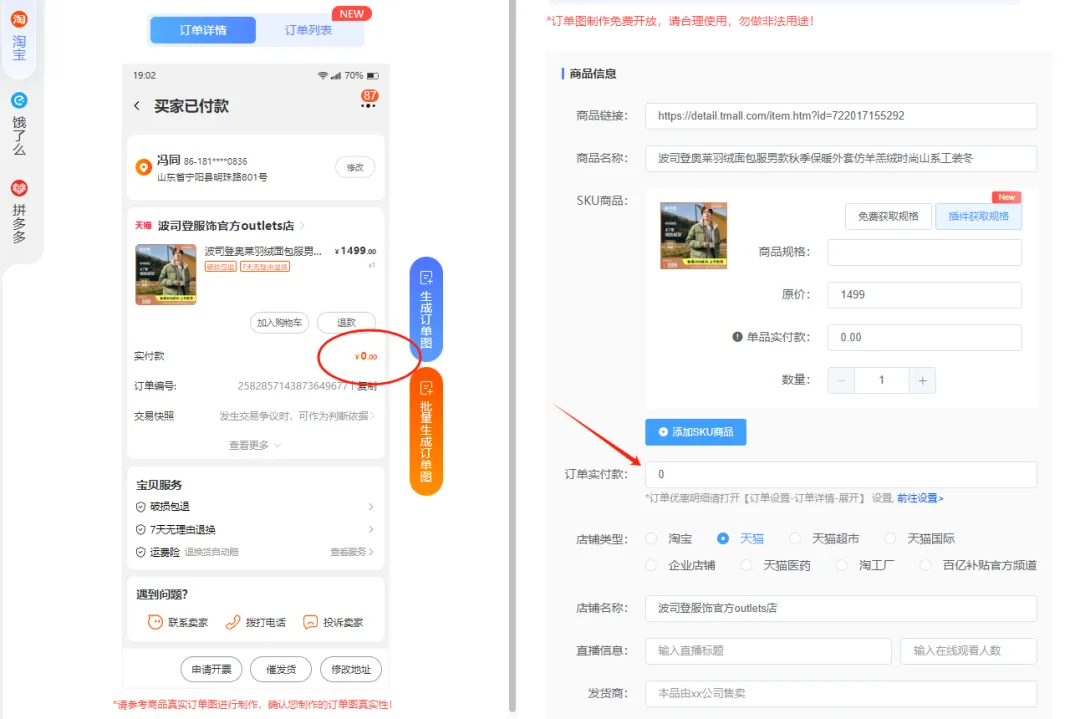Copy order number with 复制
This screenshot has width=1080, height=719.
[x=366, y=386]
